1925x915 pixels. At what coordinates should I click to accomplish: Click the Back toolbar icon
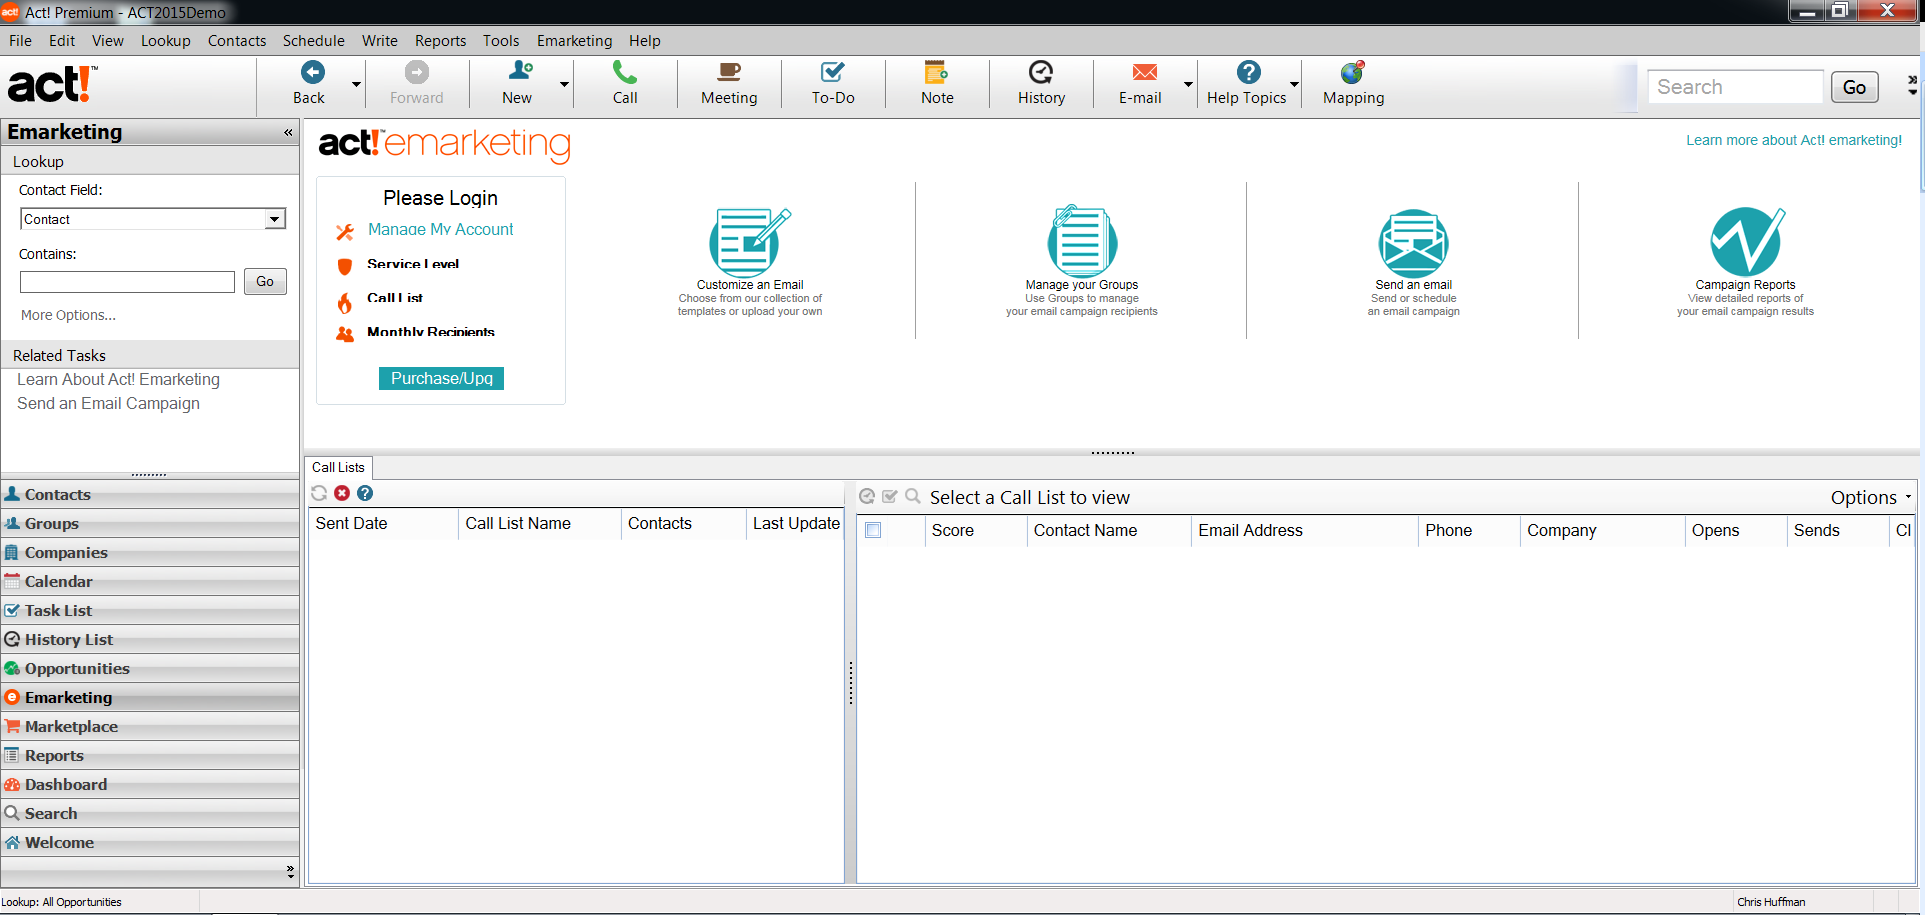[312, 72]
